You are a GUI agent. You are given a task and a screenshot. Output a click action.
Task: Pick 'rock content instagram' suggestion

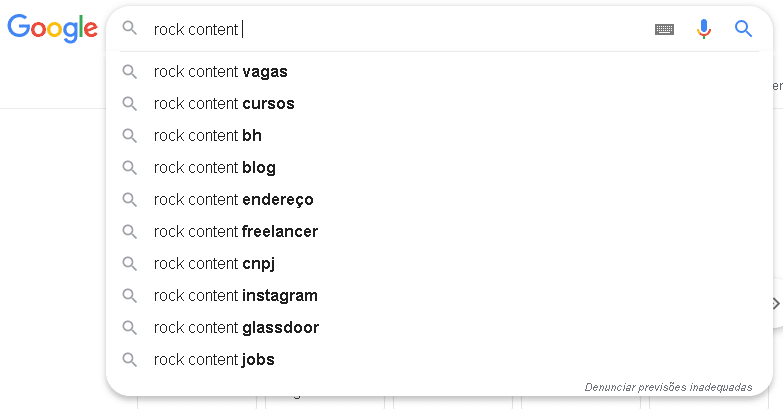235,296
